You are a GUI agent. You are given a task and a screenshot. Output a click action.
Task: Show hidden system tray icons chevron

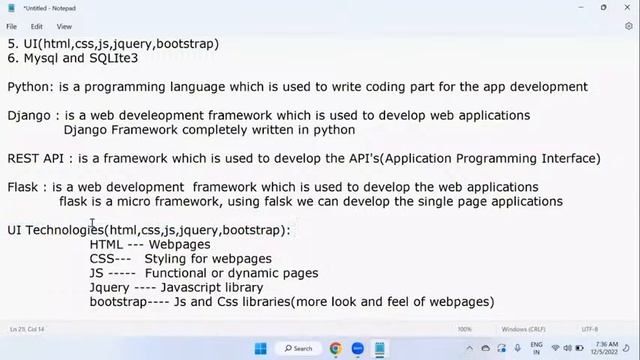click(x=469, y=349)
